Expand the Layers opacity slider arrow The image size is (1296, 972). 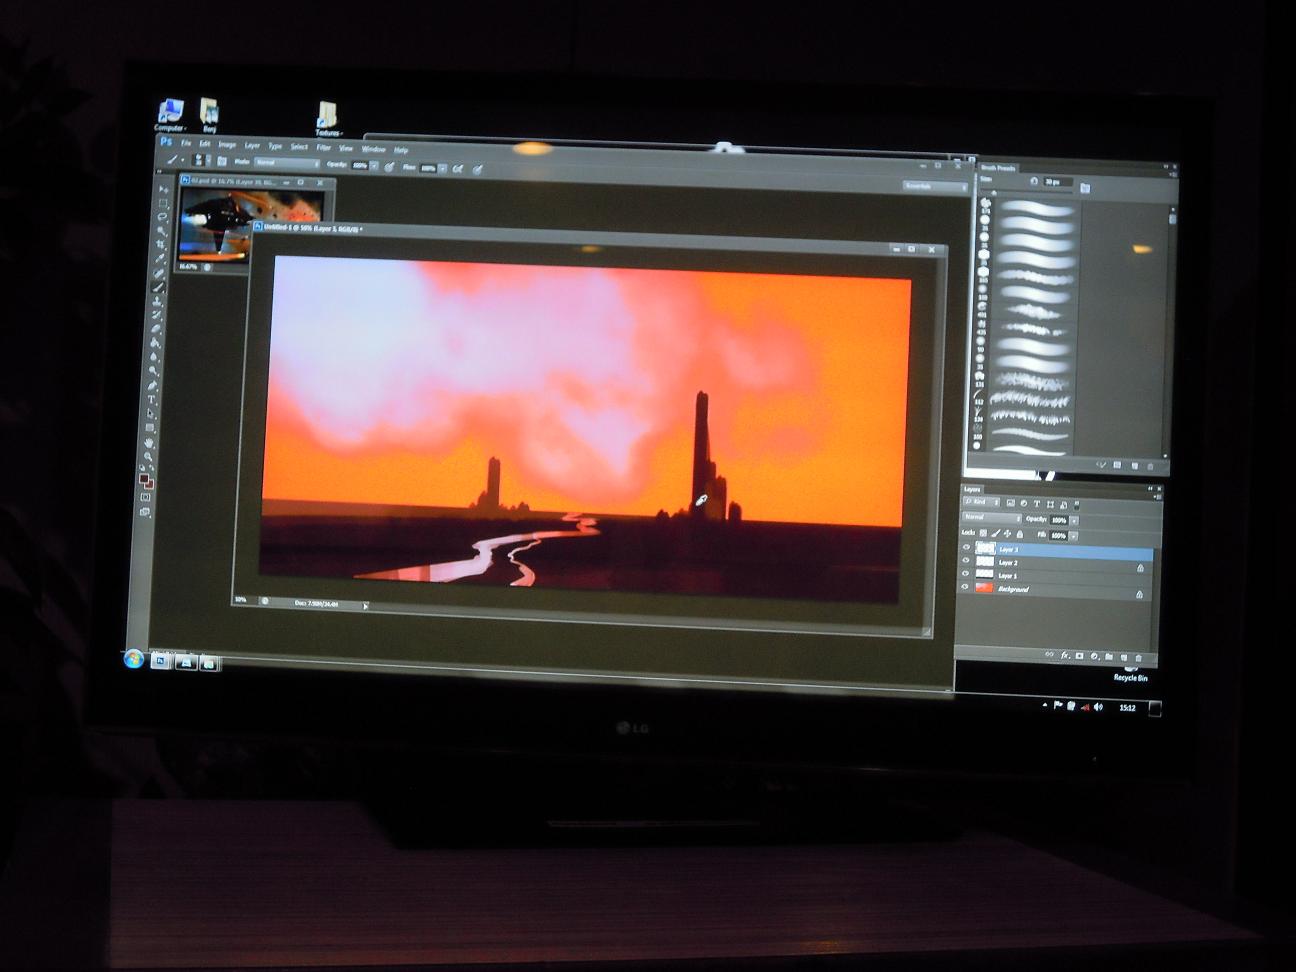pos(1074,520)
